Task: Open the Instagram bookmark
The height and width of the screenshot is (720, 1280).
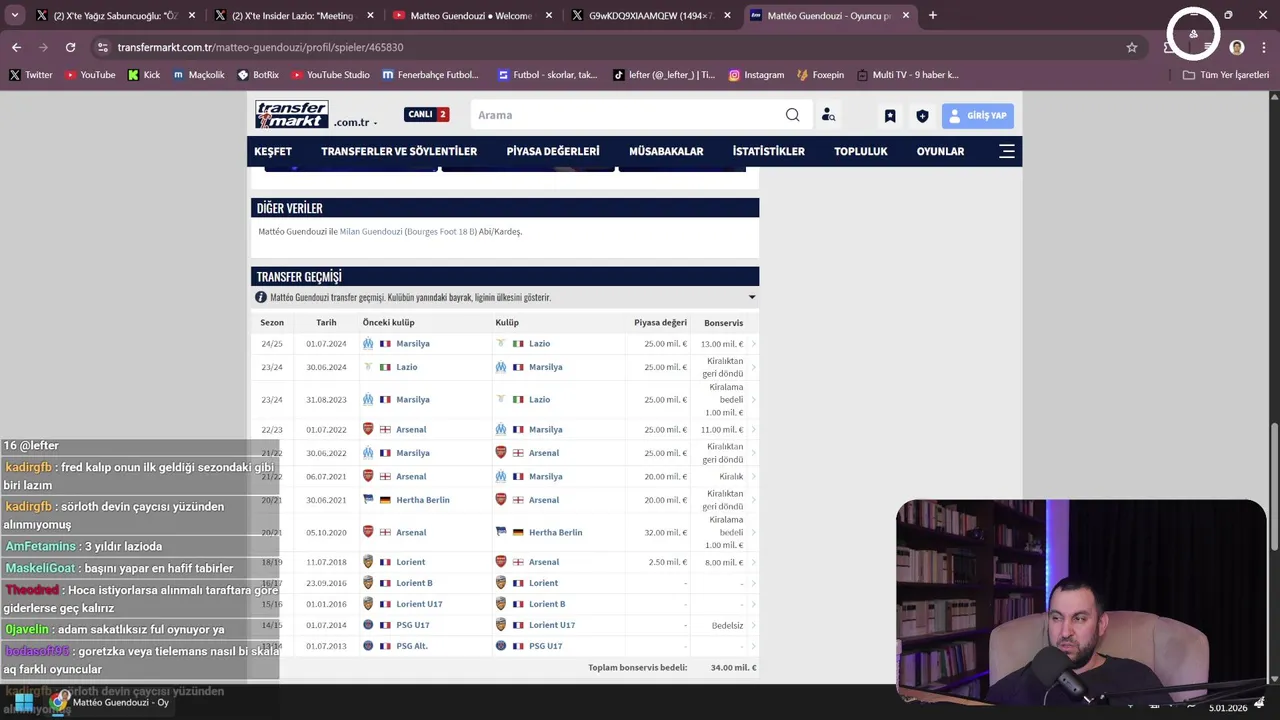Action: (756, 75)
